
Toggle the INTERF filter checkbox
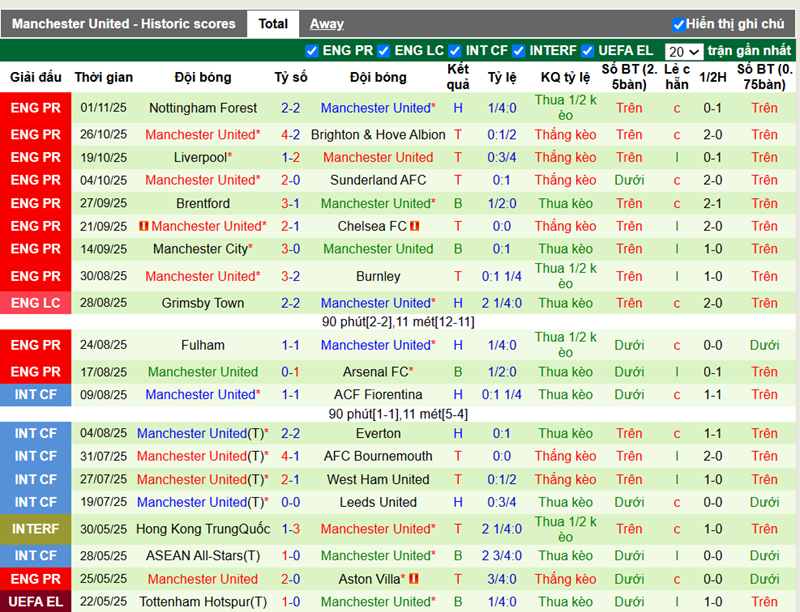[519, 51]
